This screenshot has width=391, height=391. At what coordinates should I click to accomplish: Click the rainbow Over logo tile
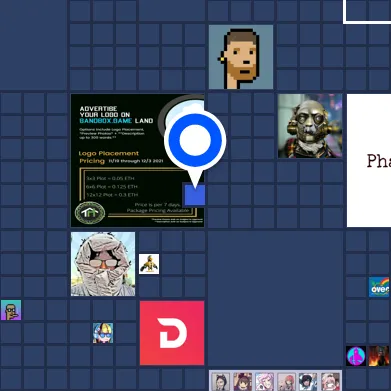pyautogui.click(x=379, y=287)
